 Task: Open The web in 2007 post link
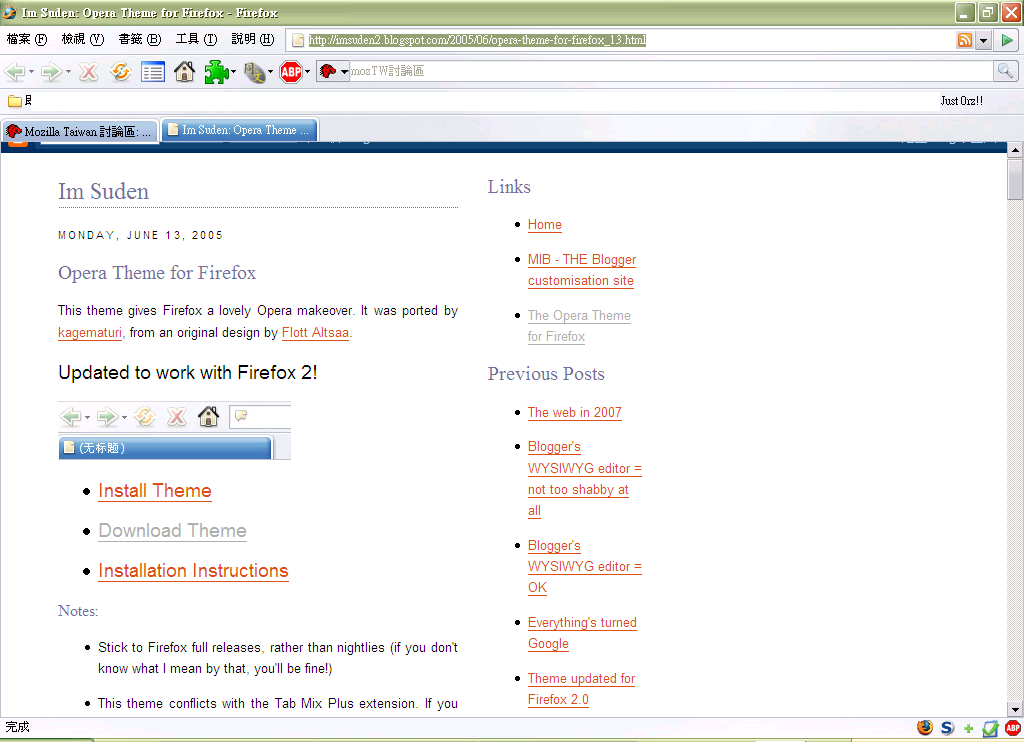tap(575, 413)
